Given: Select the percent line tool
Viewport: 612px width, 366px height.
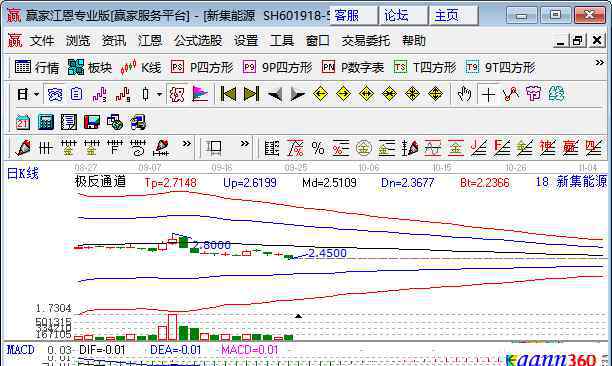Looking at the screenshot, I should pos(318,148).
